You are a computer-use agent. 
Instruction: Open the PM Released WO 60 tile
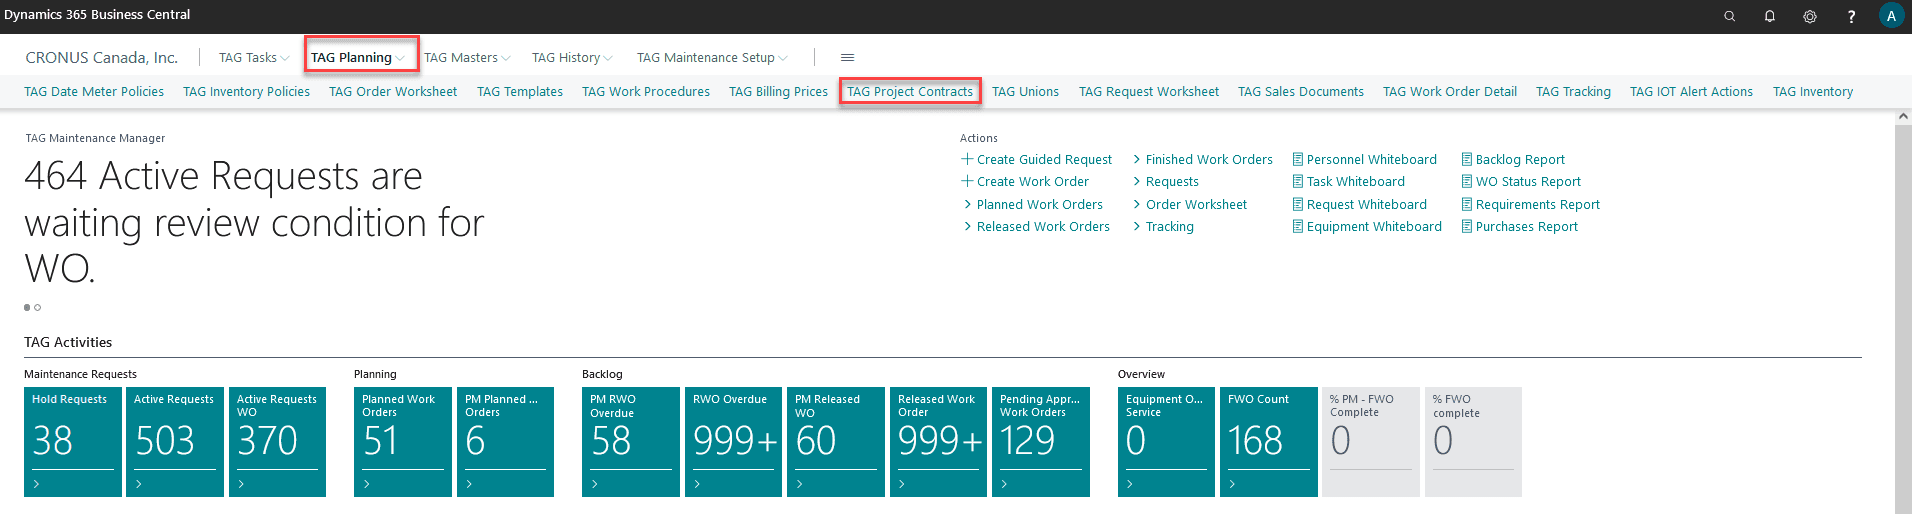click(836, 441)
